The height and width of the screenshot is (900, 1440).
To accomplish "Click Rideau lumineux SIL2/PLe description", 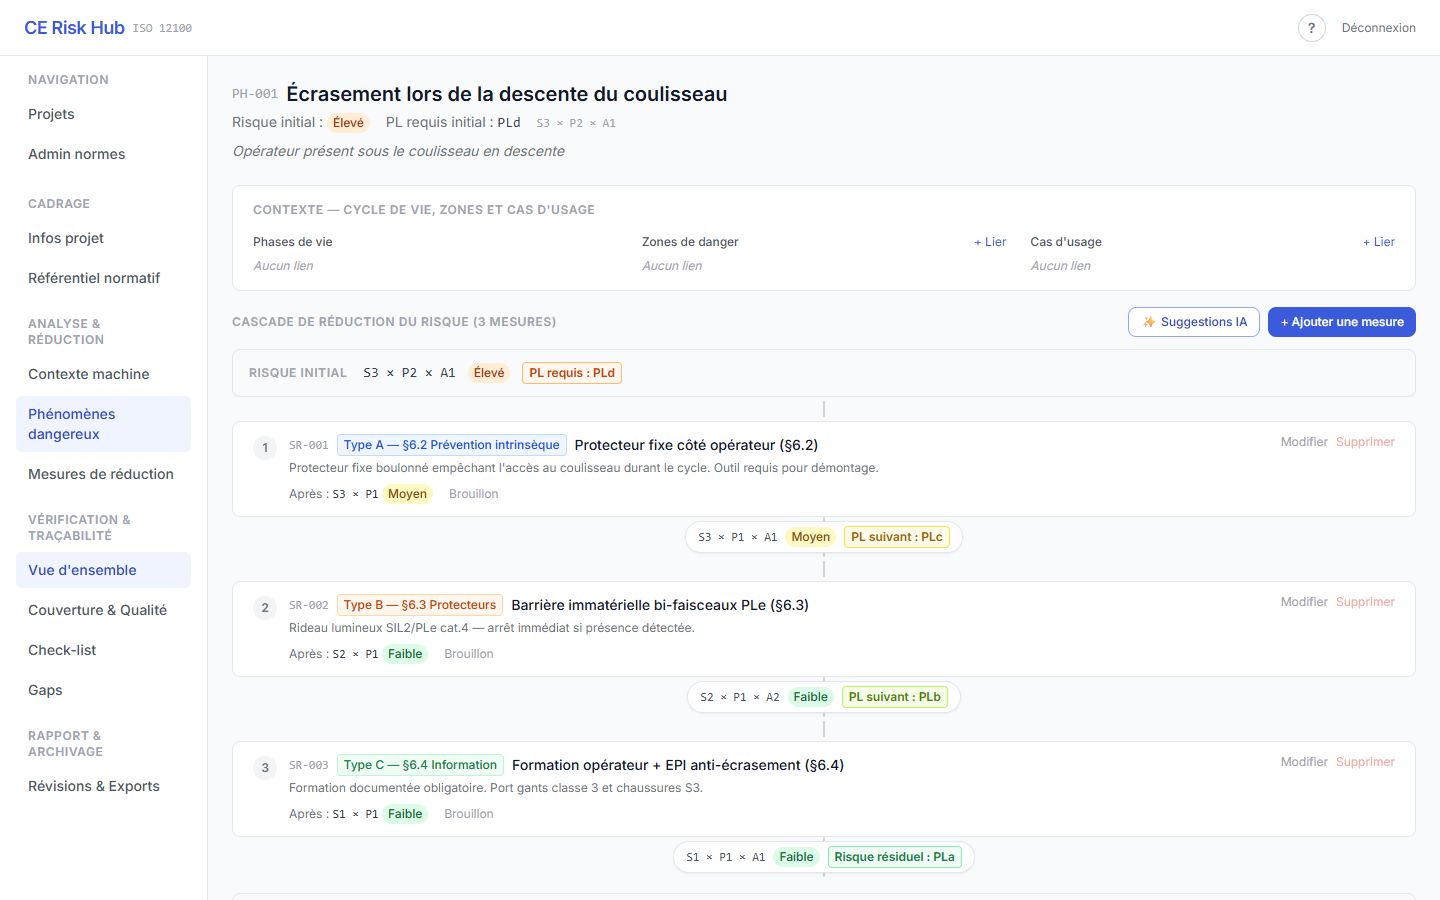I will coord(492,628).
